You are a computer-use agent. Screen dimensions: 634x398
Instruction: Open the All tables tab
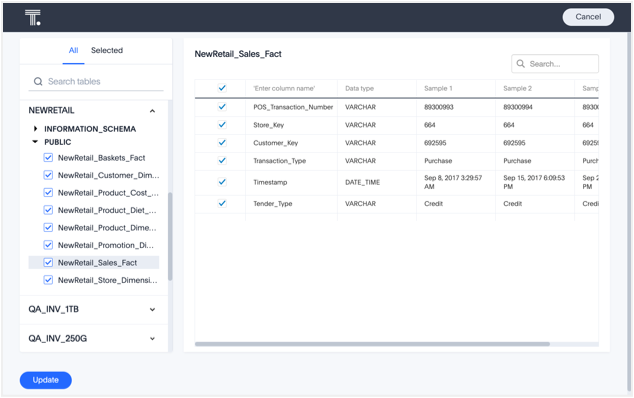pyautogui.click(x=73, y=51)
